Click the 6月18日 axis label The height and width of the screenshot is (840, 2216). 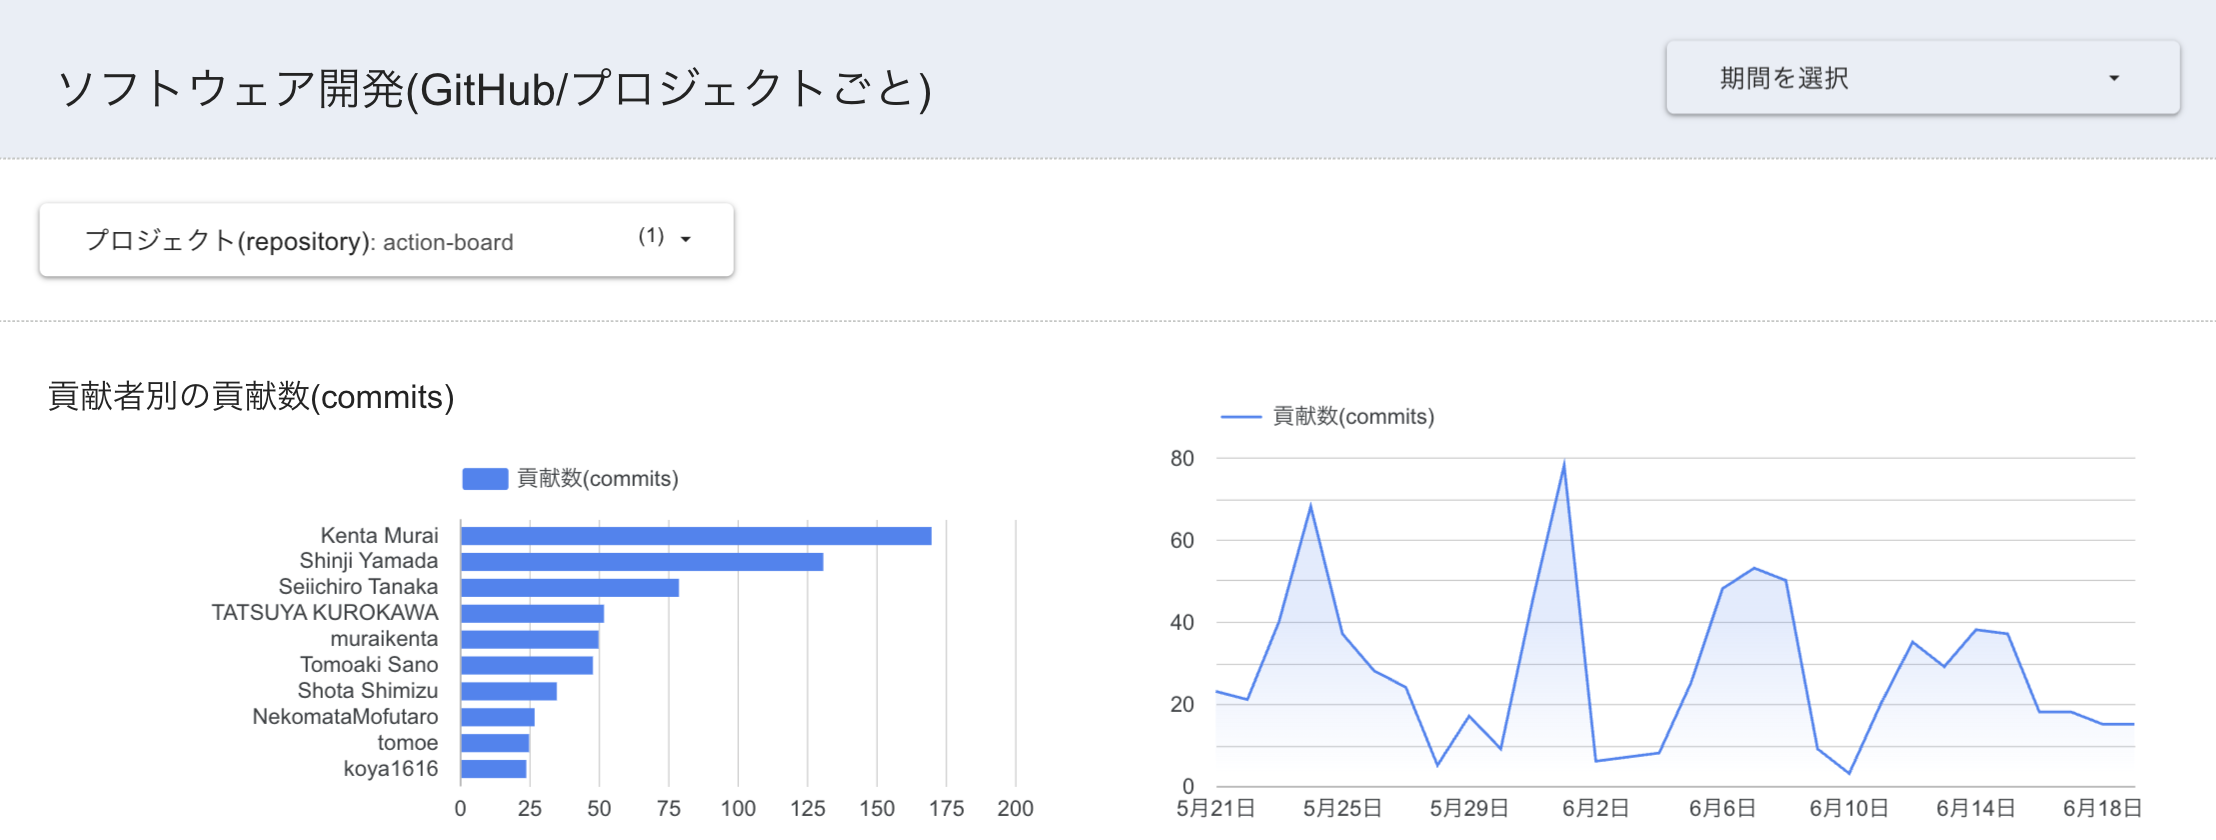(2103, 808)
